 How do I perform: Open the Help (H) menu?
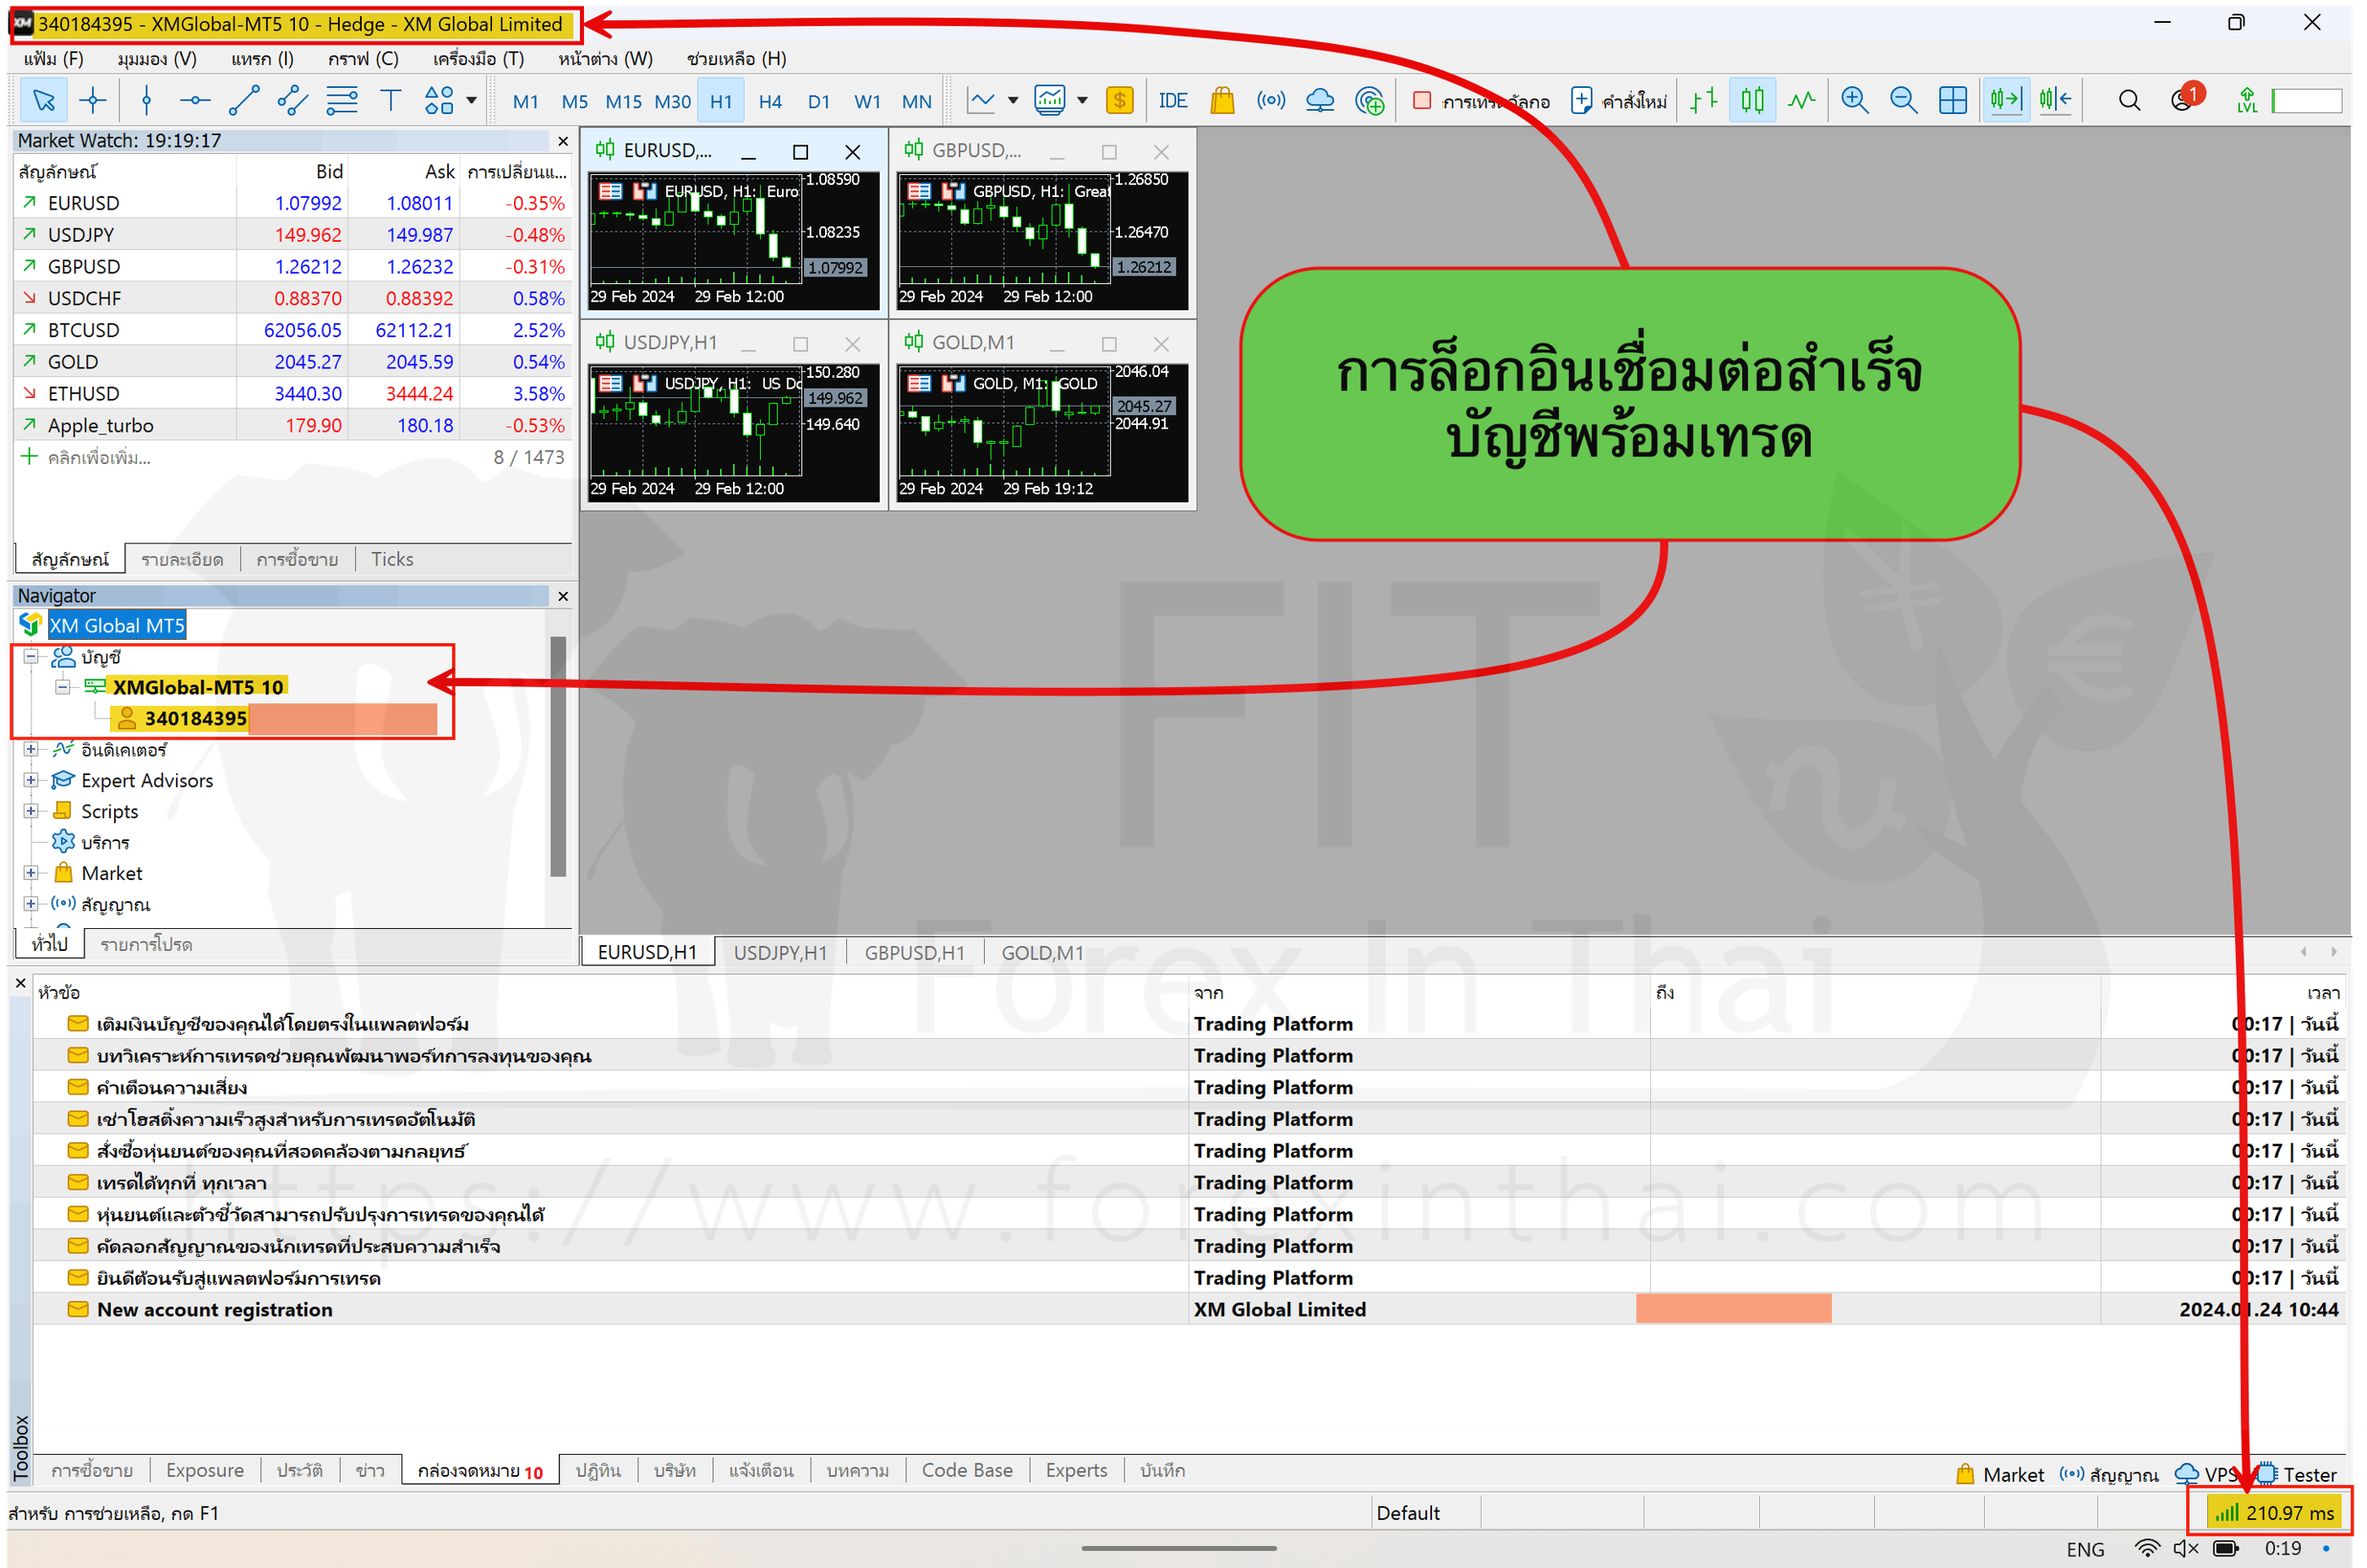[x=737, y=58]
